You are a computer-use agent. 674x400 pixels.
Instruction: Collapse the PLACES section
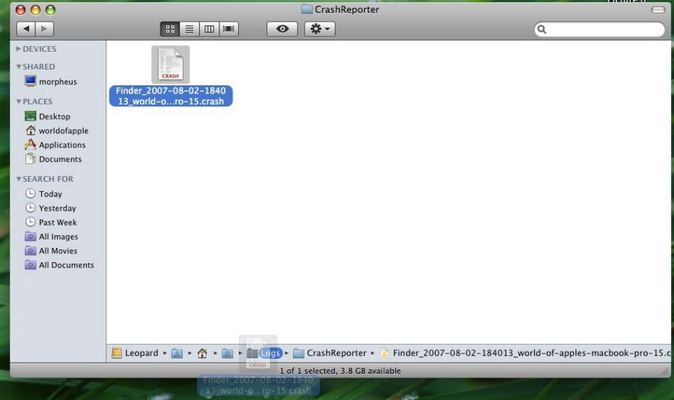coord(18,101)
